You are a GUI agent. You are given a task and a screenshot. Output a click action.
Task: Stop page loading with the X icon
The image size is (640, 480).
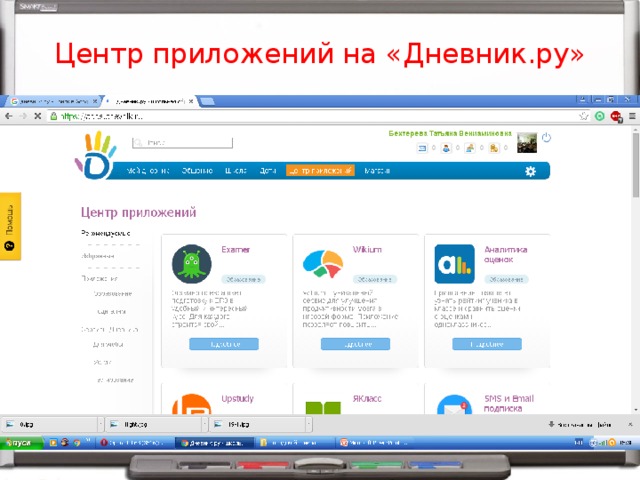click(x=38, y=116)
